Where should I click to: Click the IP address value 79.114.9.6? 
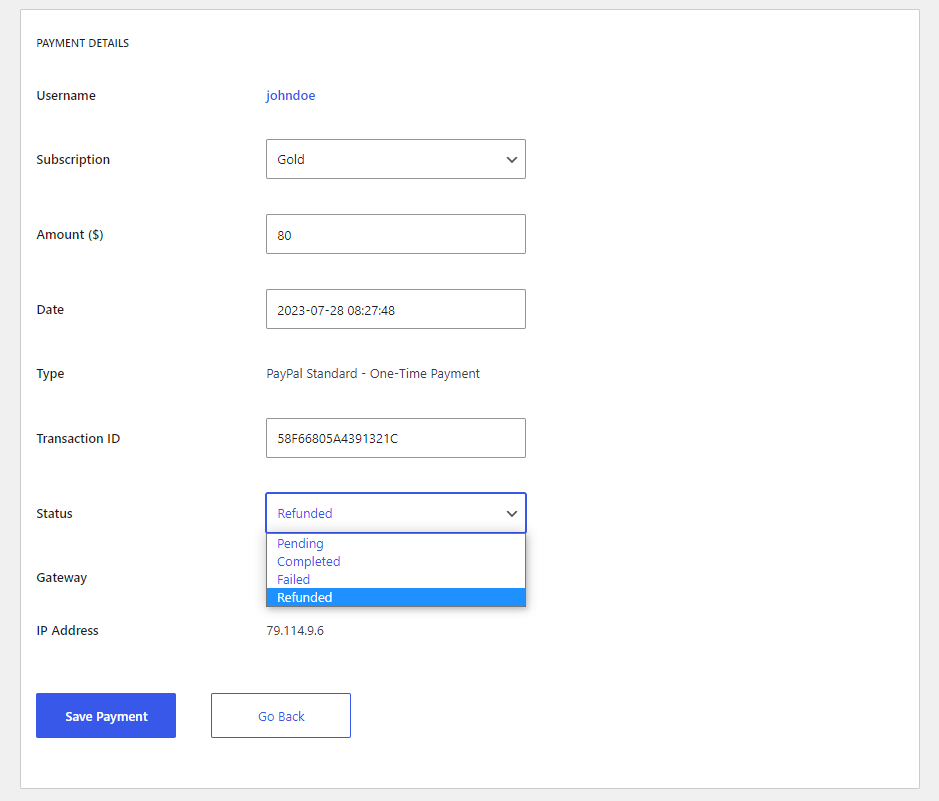point(295,630)
